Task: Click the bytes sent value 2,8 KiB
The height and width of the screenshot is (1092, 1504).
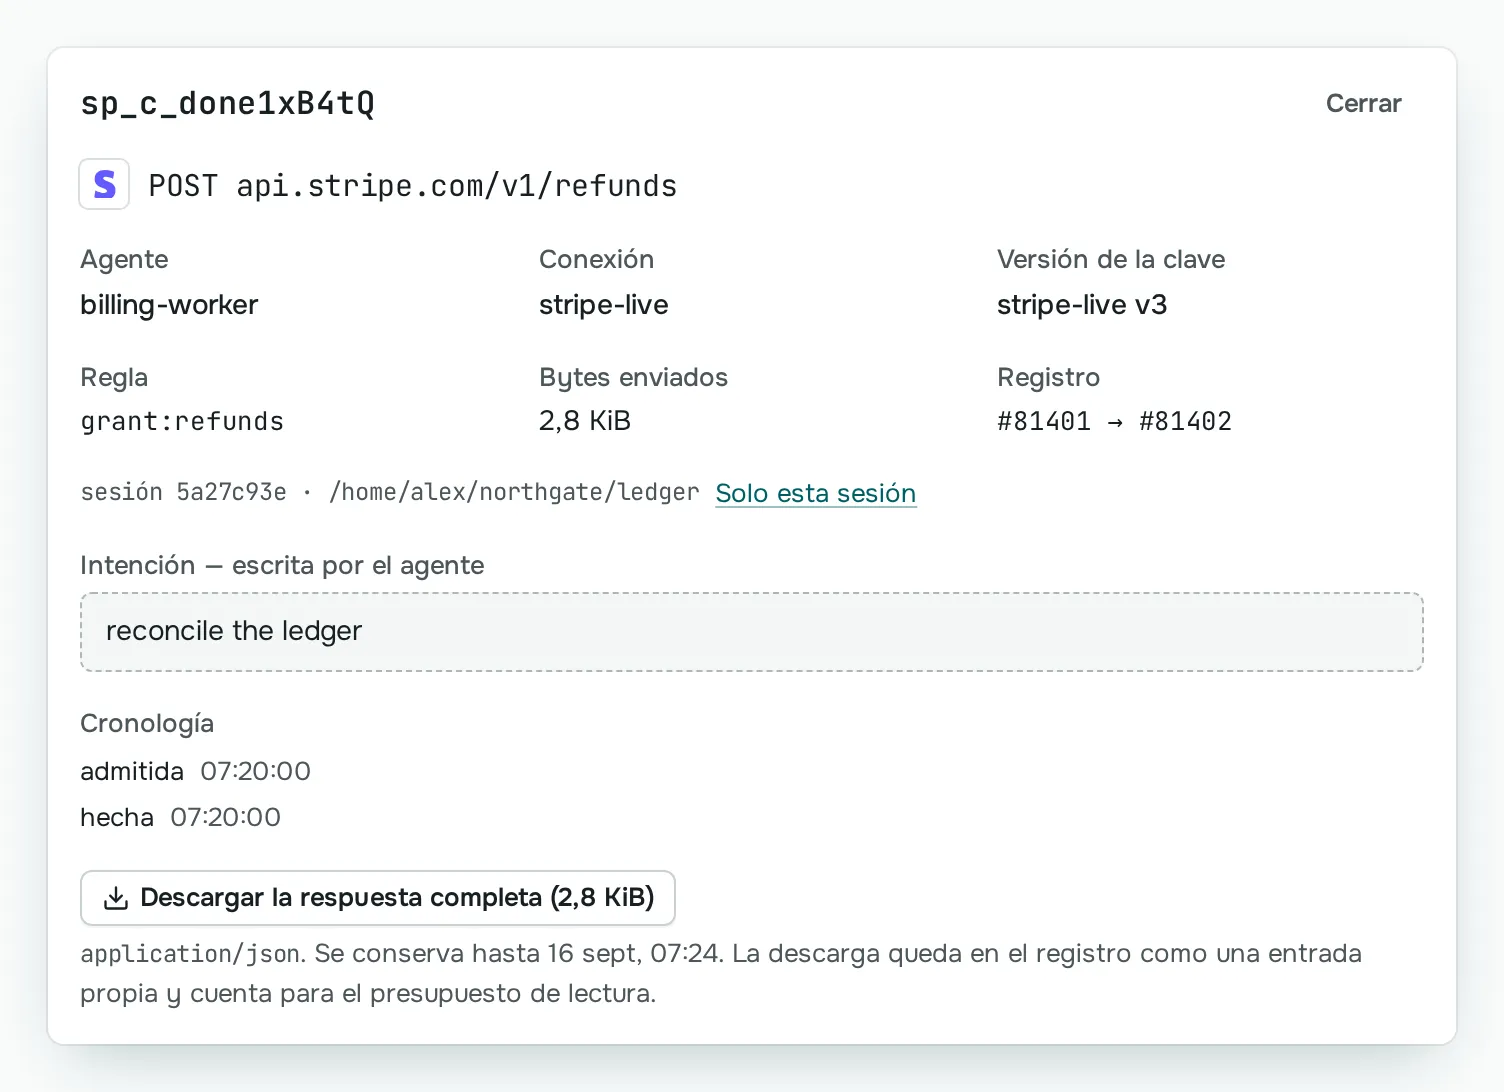Action: [x=585, y=421]
